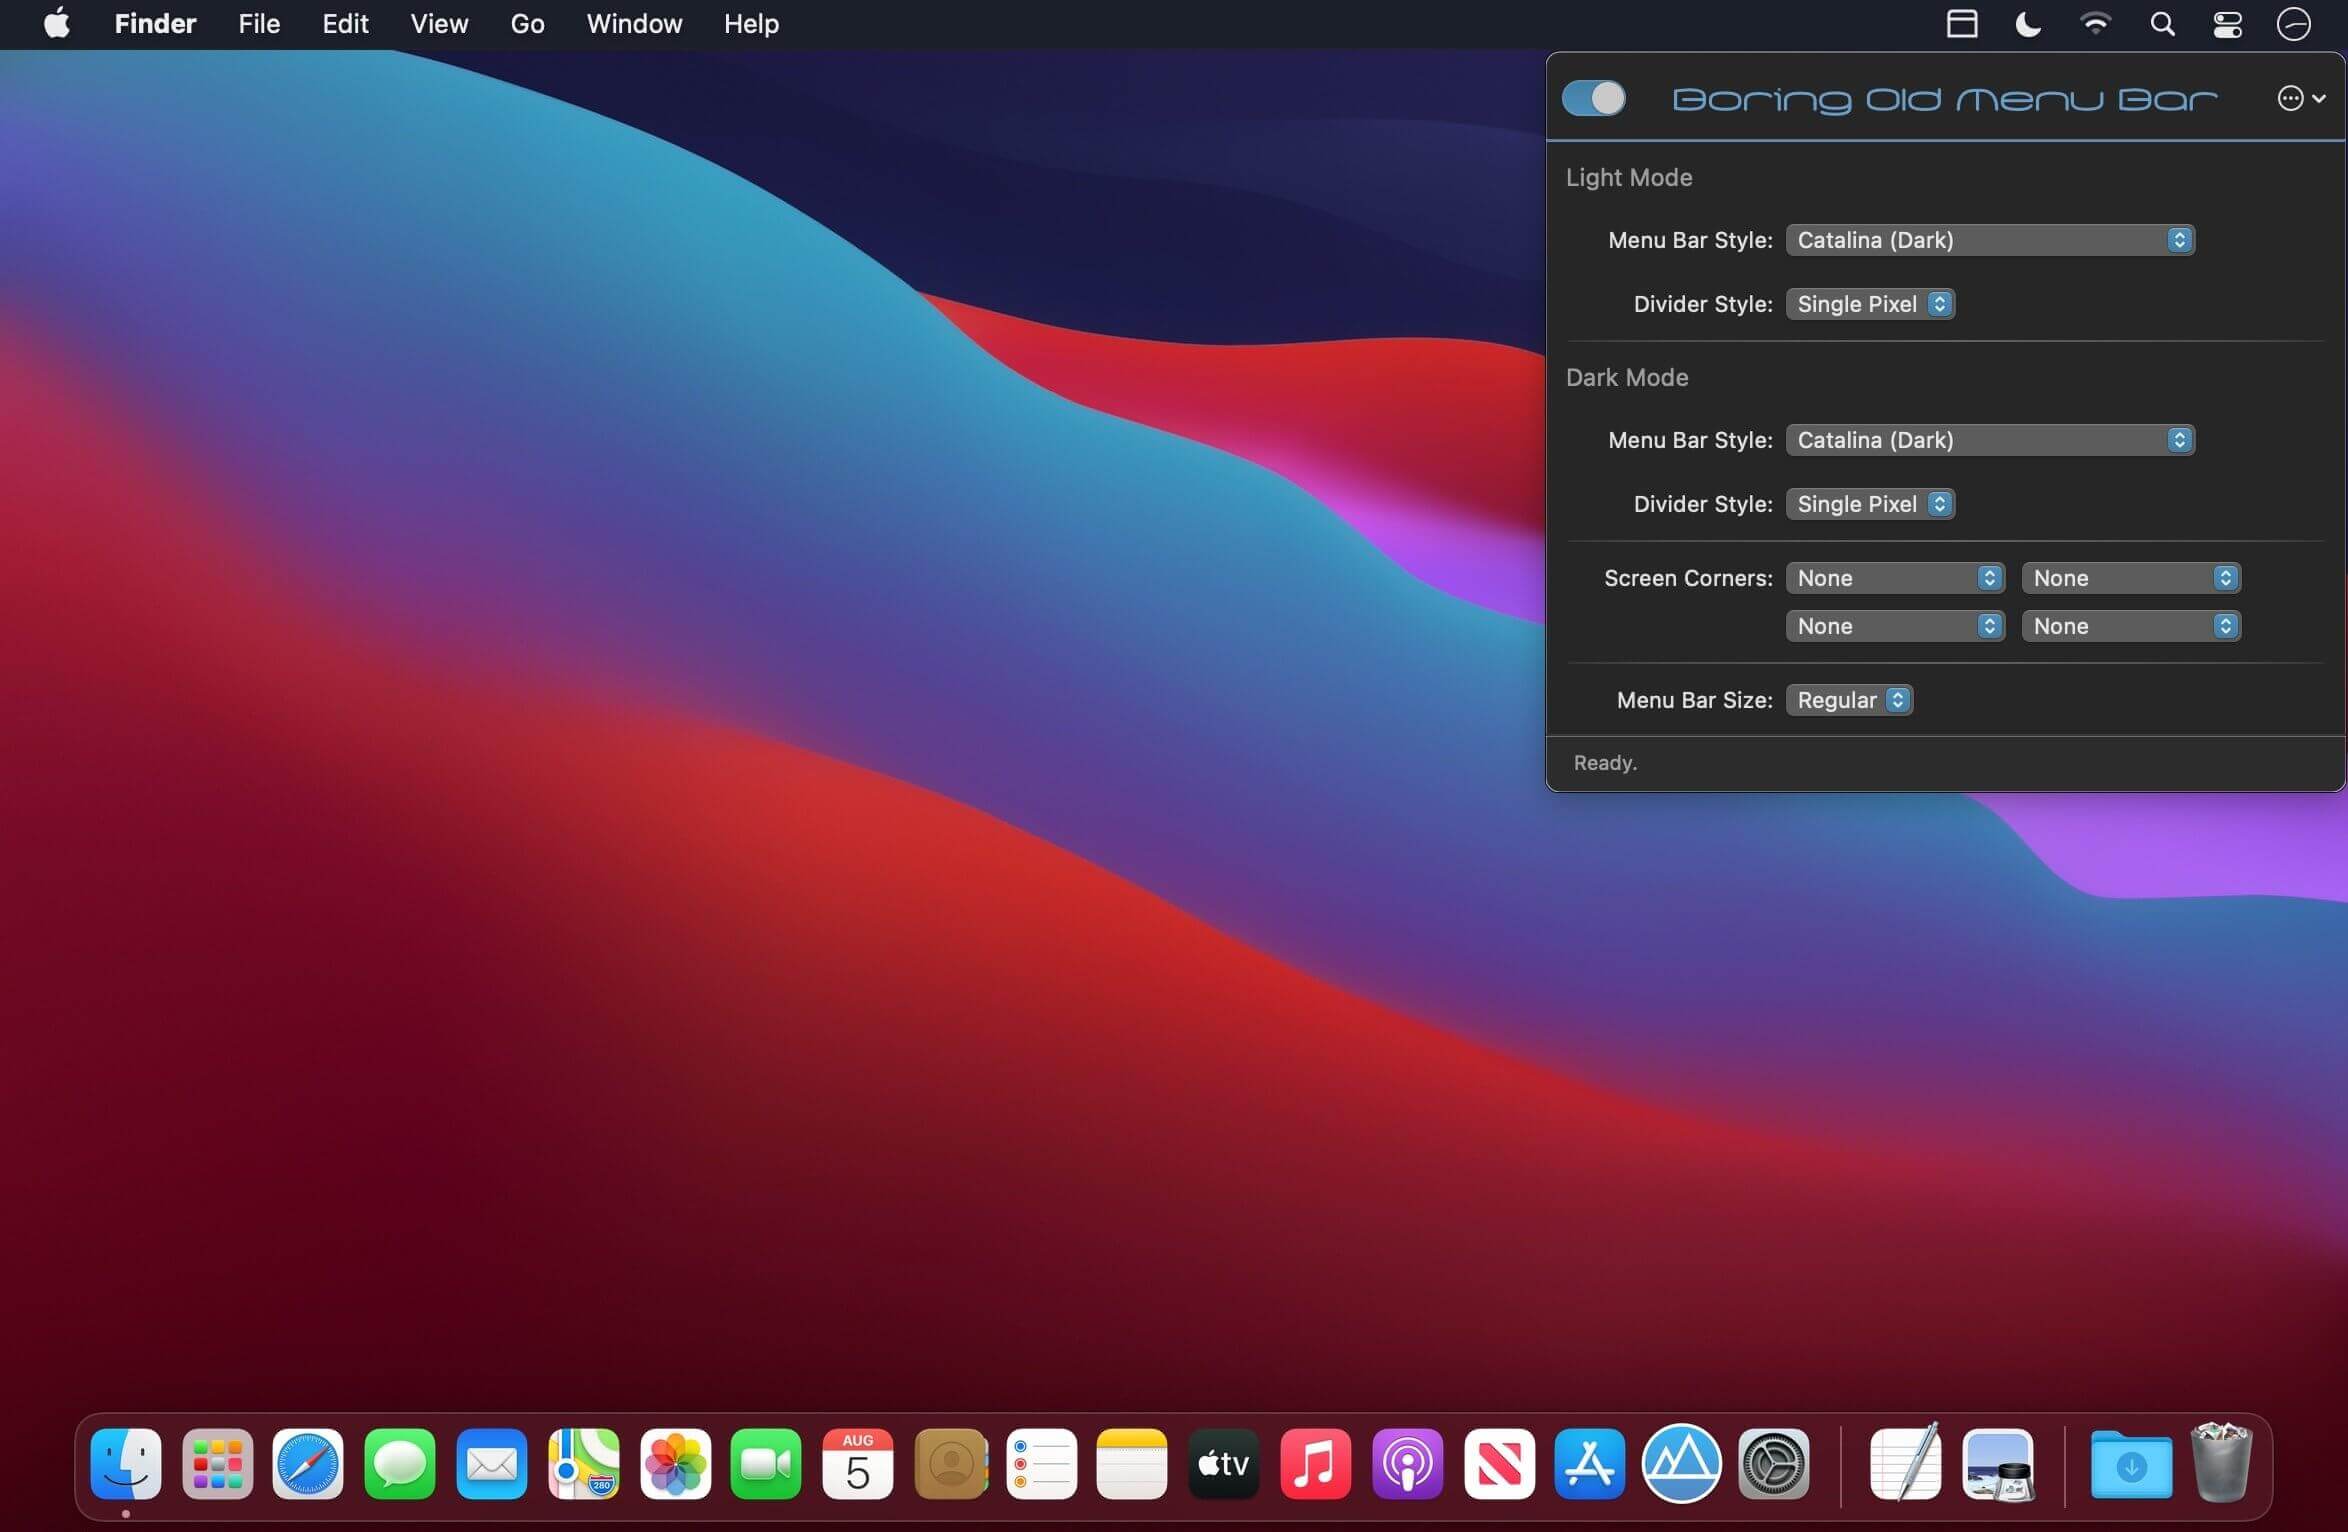Screen dimensions: 2348x1532
Task: Open Dark Mode Divider Style dropdown
Action: pyautogui.click(x=1869, y=504)
